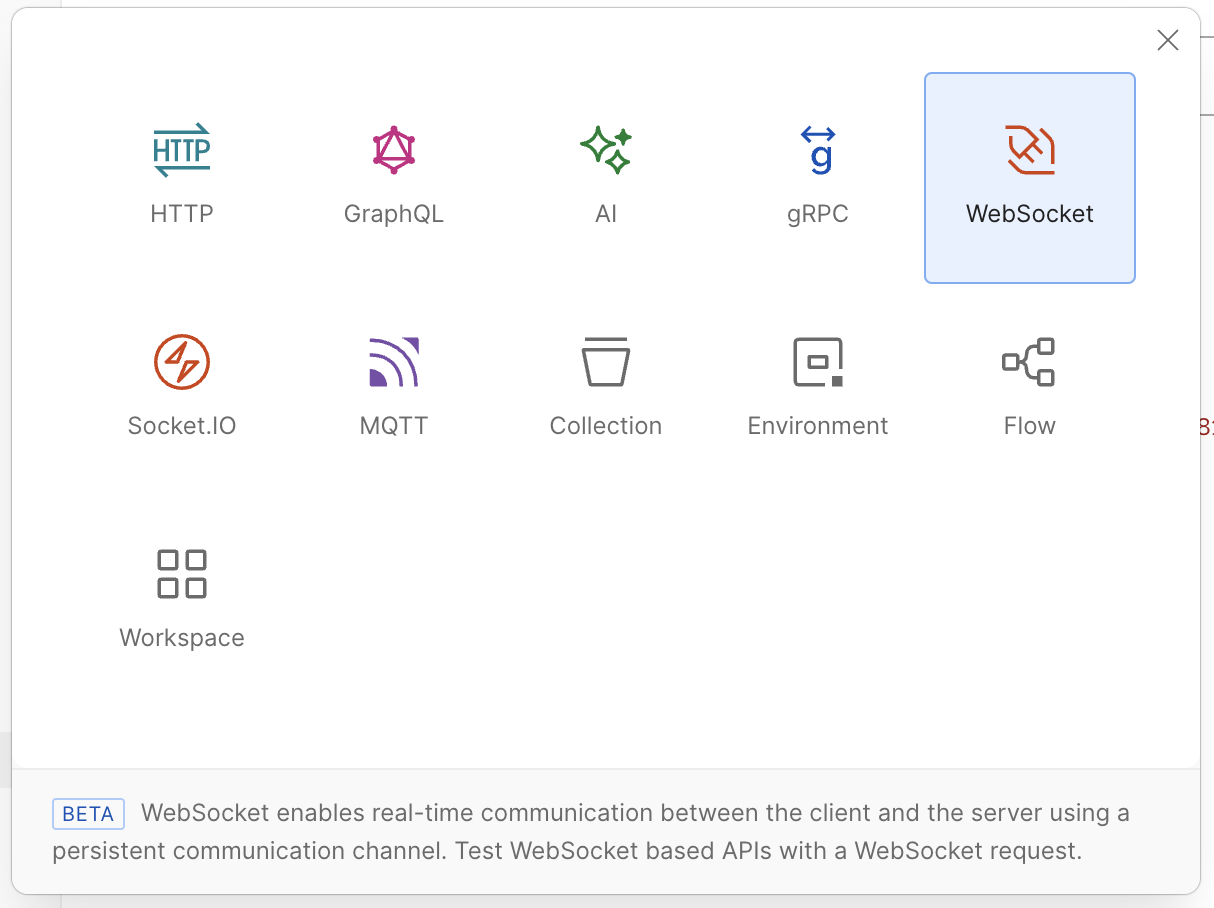Click the BETA badge in footer
Screen dimensions: 1214x908
[x=88, y=814]
